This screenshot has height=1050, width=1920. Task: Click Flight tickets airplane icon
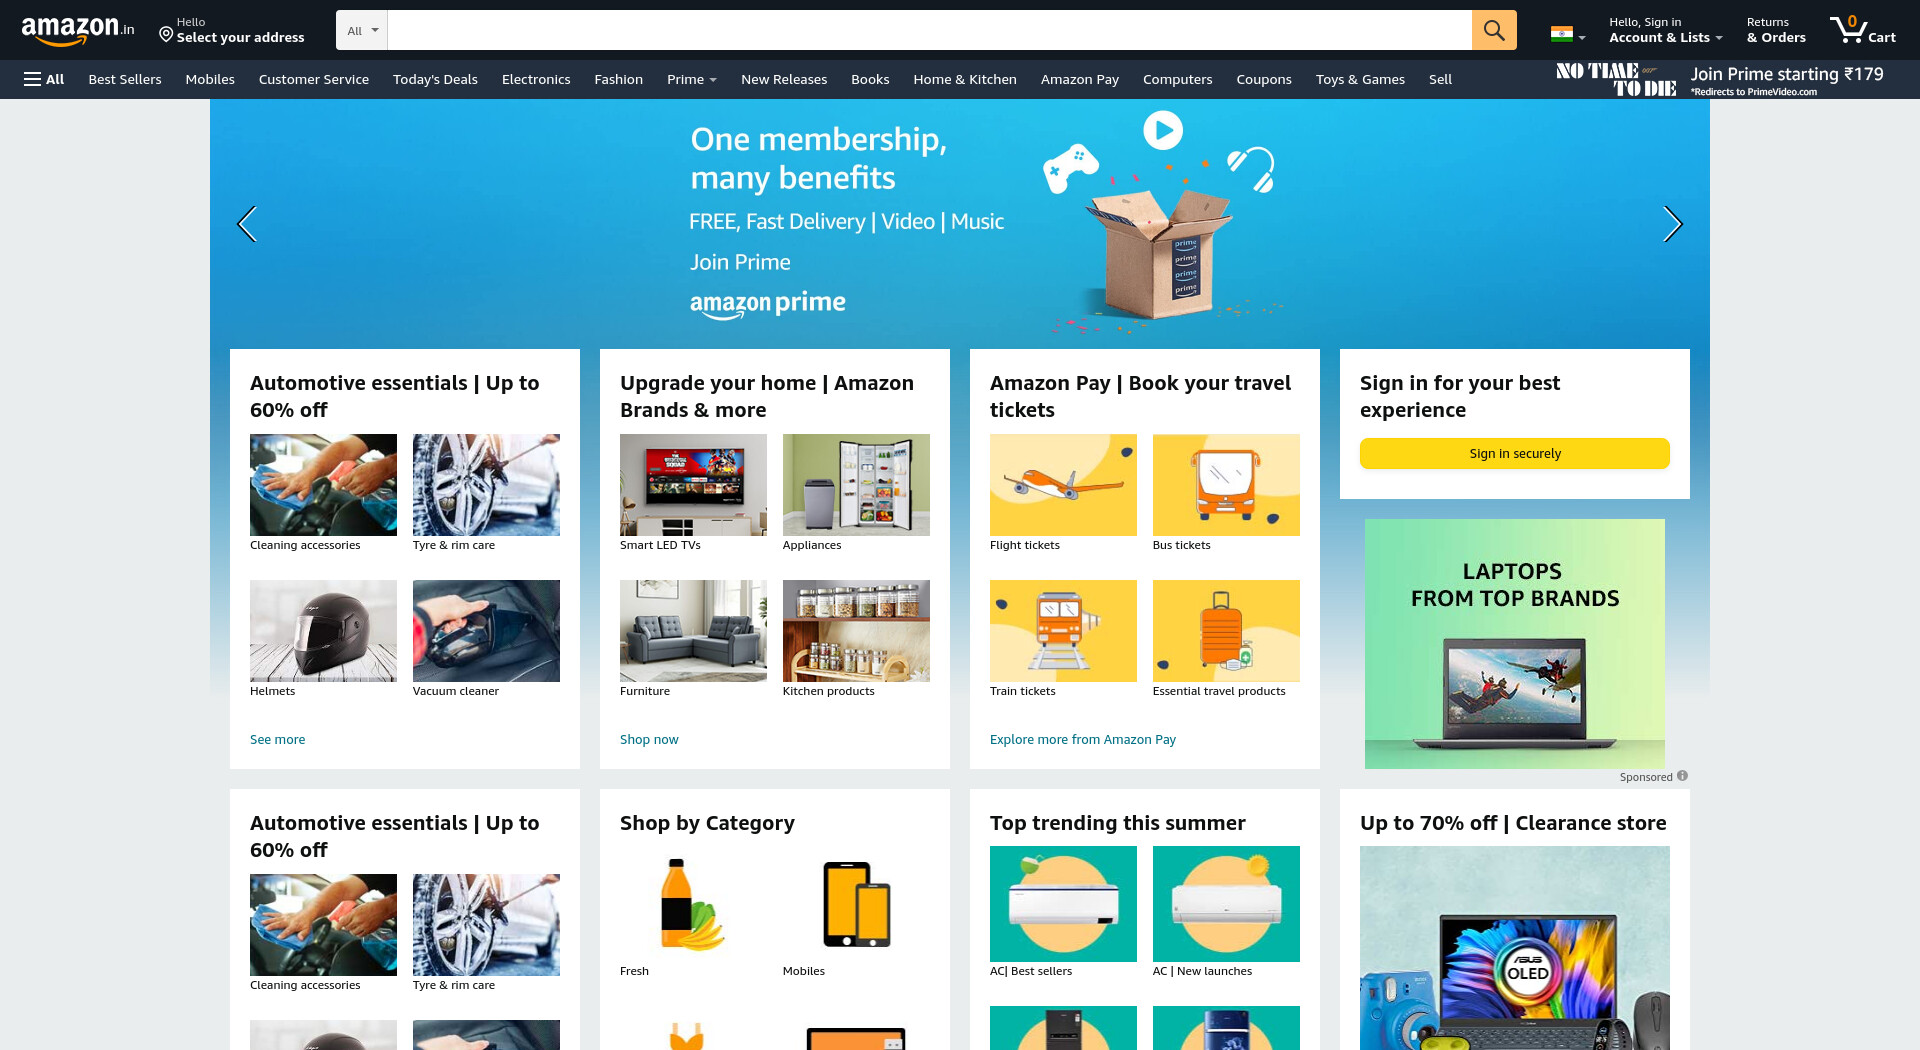click(x=1063, y=485)
